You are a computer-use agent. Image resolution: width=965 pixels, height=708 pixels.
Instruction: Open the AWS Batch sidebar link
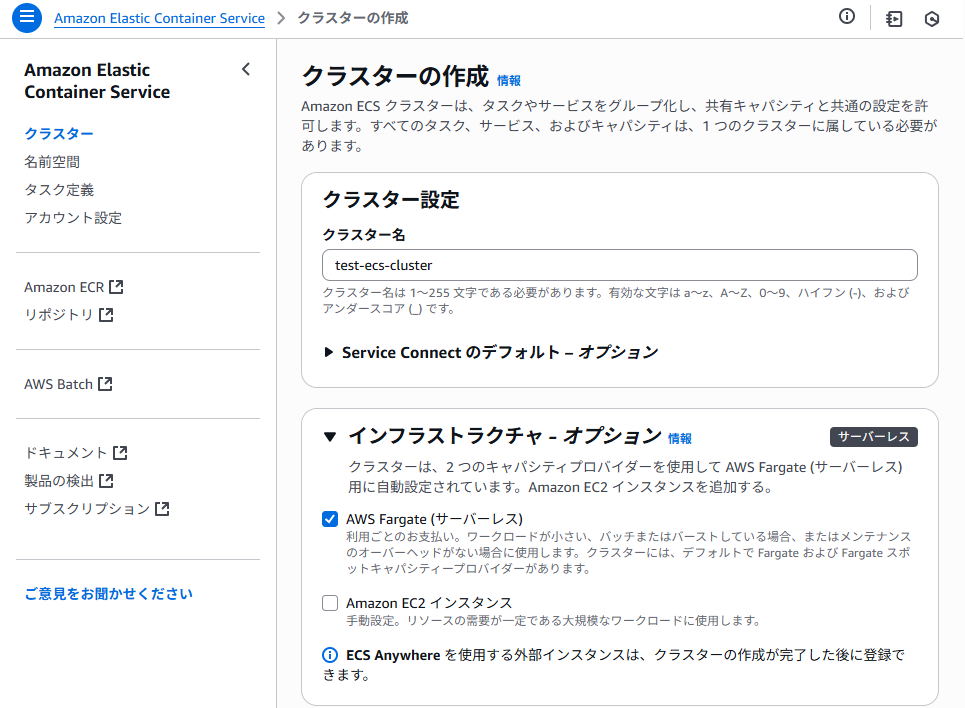click(58, 384)
